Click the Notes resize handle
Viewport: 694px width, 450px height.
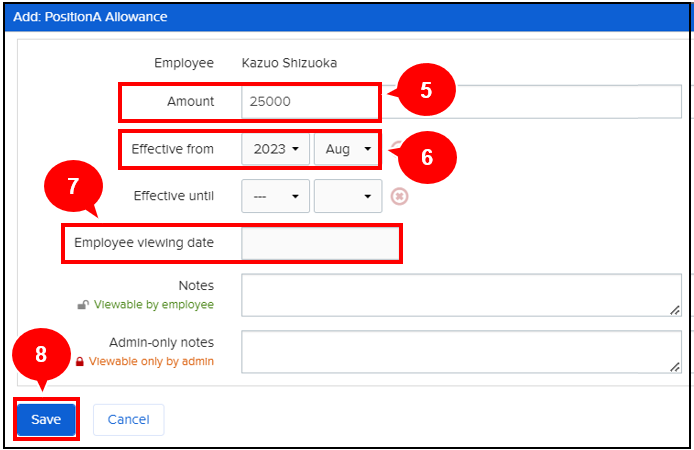675,310
